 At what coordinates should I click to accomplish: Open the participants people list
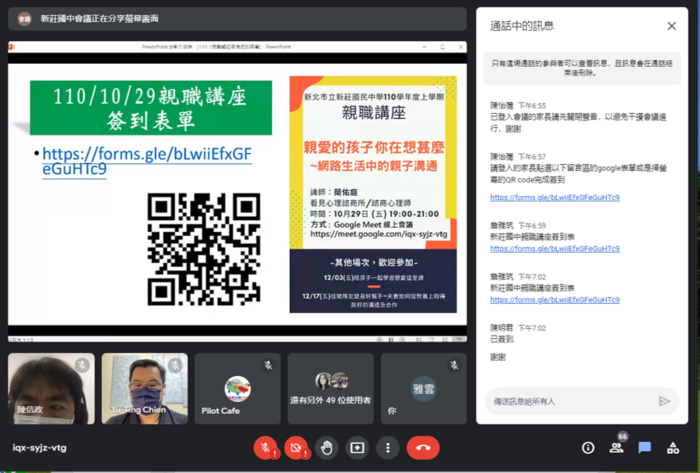[617, 448]
